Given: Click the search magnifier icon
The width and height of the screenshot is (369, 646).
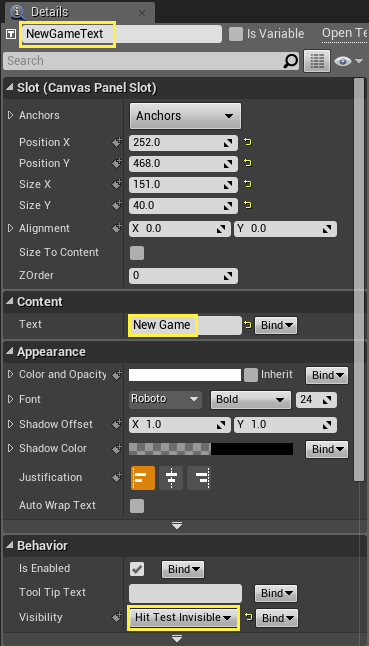Looking at the screenshot, I should (x=291, y=61).
